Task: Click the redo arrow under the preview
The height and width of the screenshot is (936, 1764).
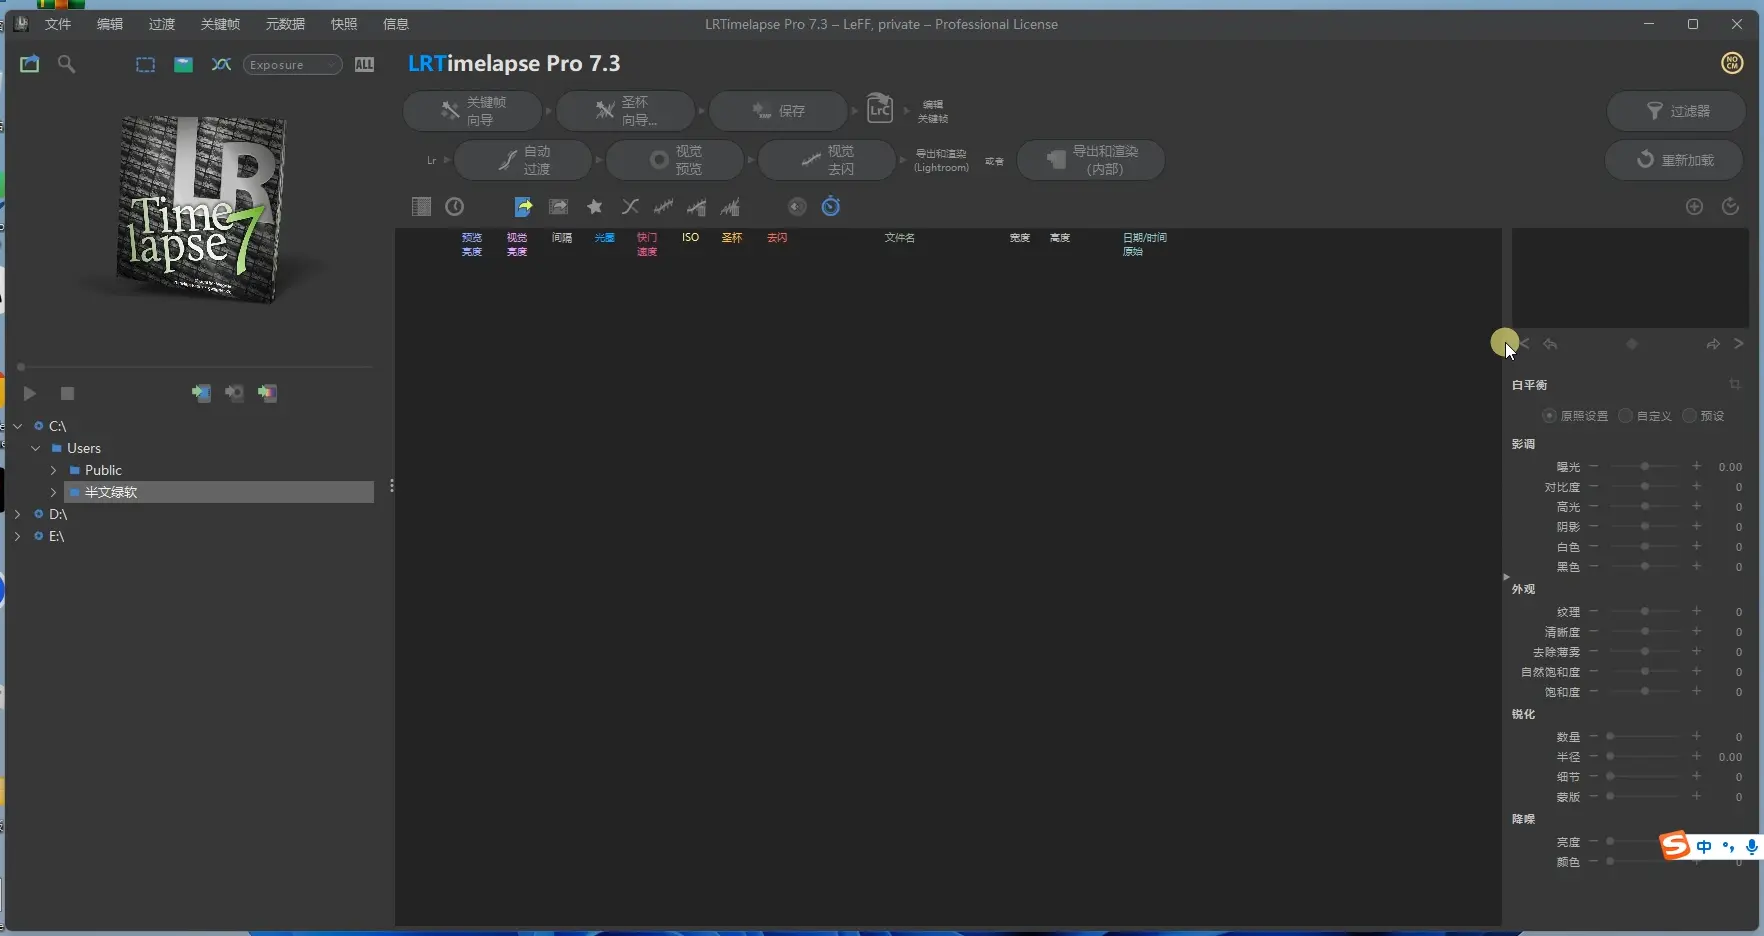Action: point(1713,344)
